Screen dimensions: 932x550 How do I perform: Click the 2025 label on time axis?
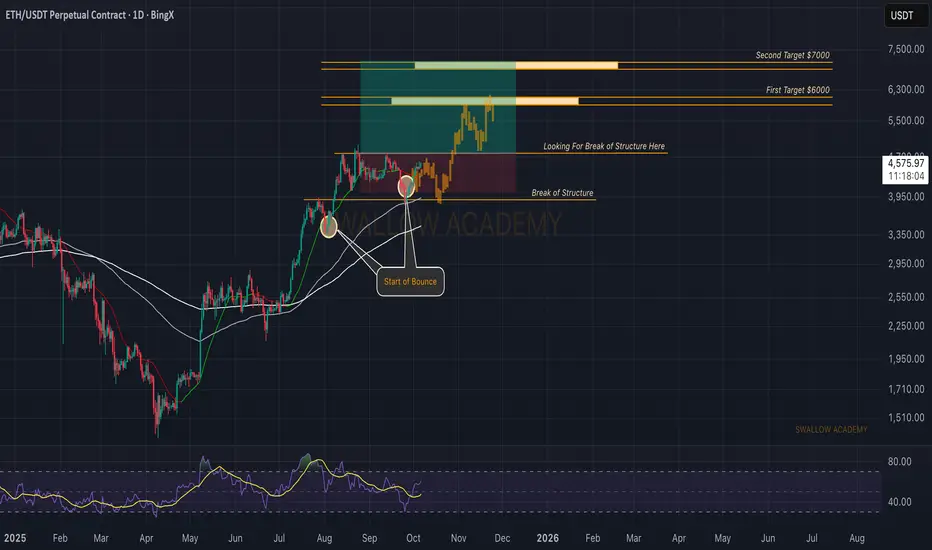point(15,538)
